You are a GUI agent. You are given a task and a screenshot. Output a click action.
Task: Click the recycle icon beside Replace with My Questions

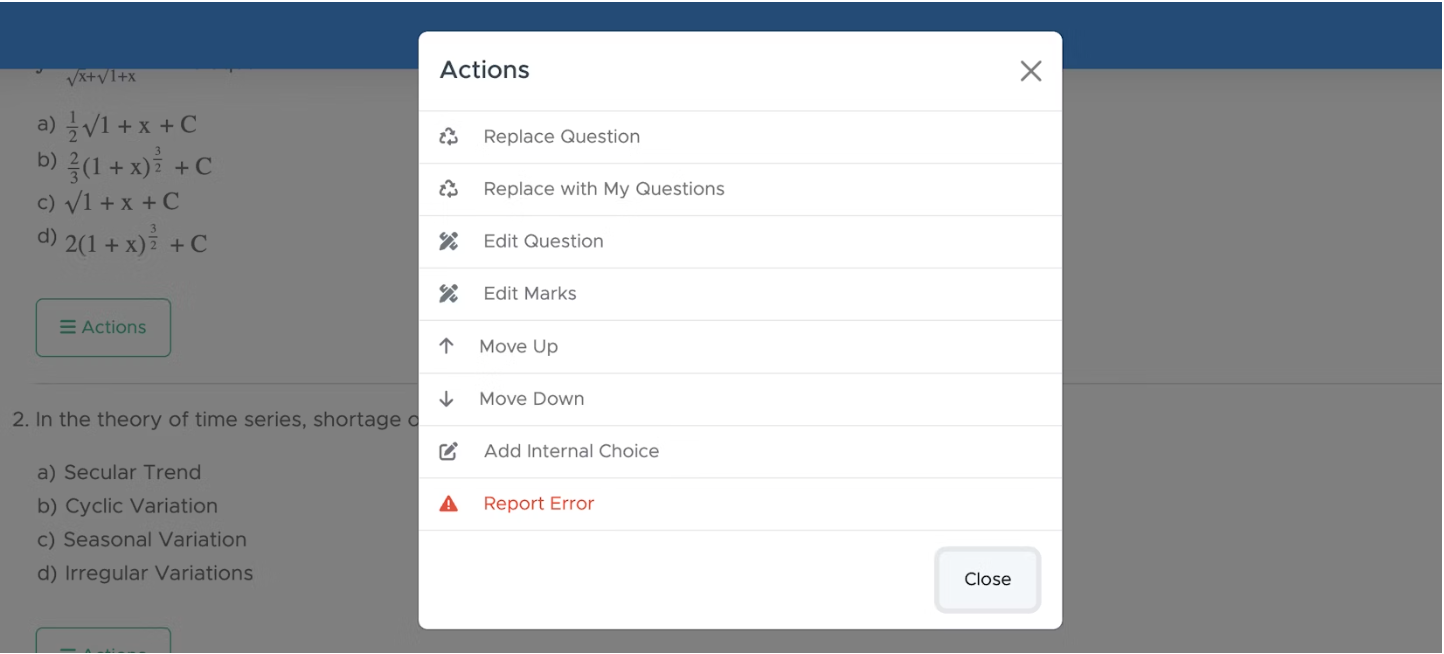pyautogui.click(x=449, y=189)
